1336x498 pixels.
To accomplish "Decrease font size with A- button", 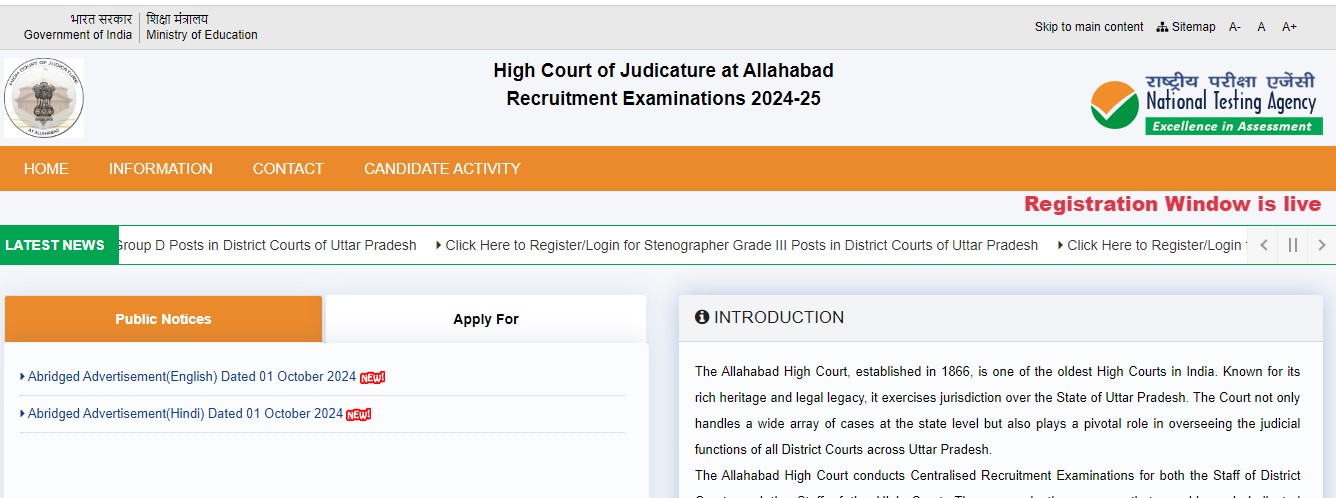I will [x=1235, y=27].
